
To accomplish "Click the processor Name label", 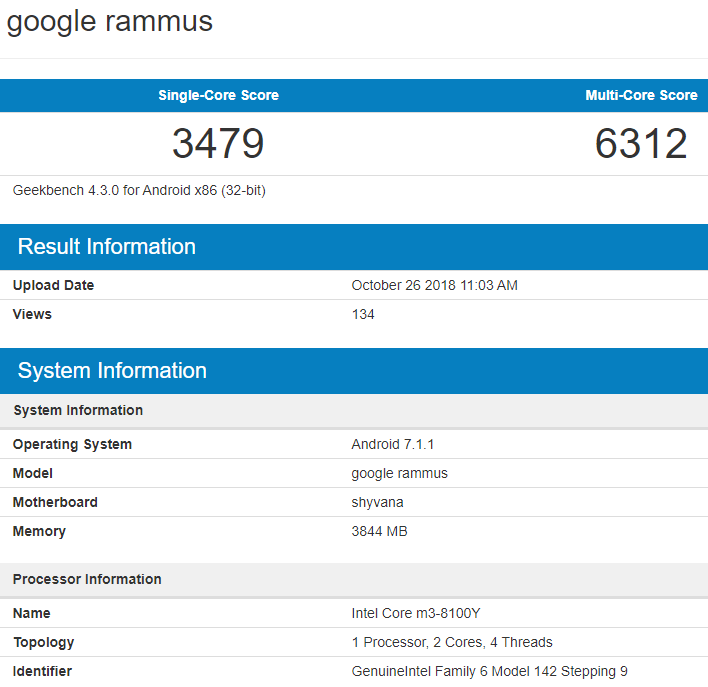I will (32, 613).
